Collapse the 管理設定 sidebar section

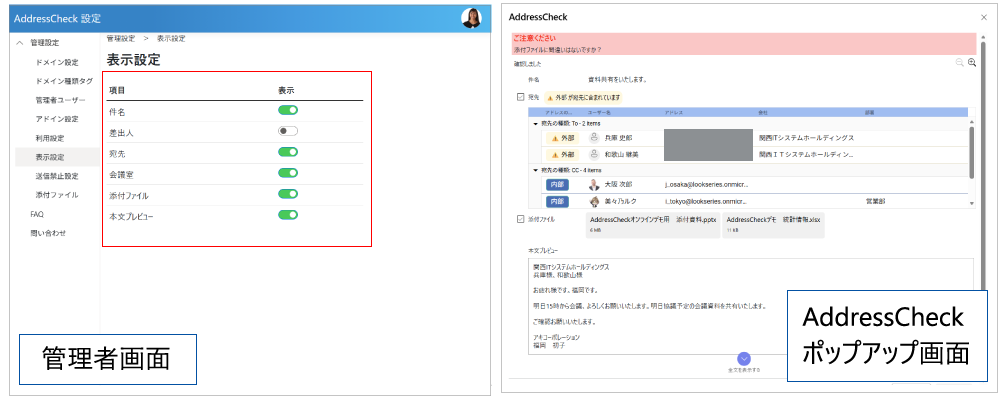tap(19, 43)
